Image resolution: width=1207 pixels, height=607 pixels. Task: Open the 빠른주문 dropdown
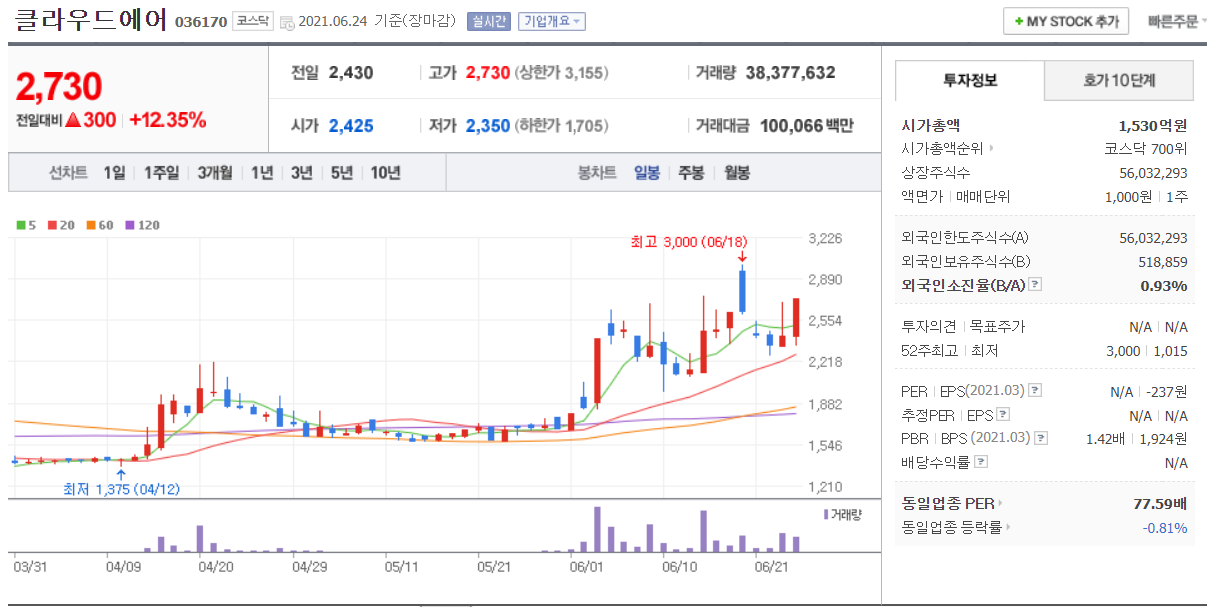(x=1176, y=21)
